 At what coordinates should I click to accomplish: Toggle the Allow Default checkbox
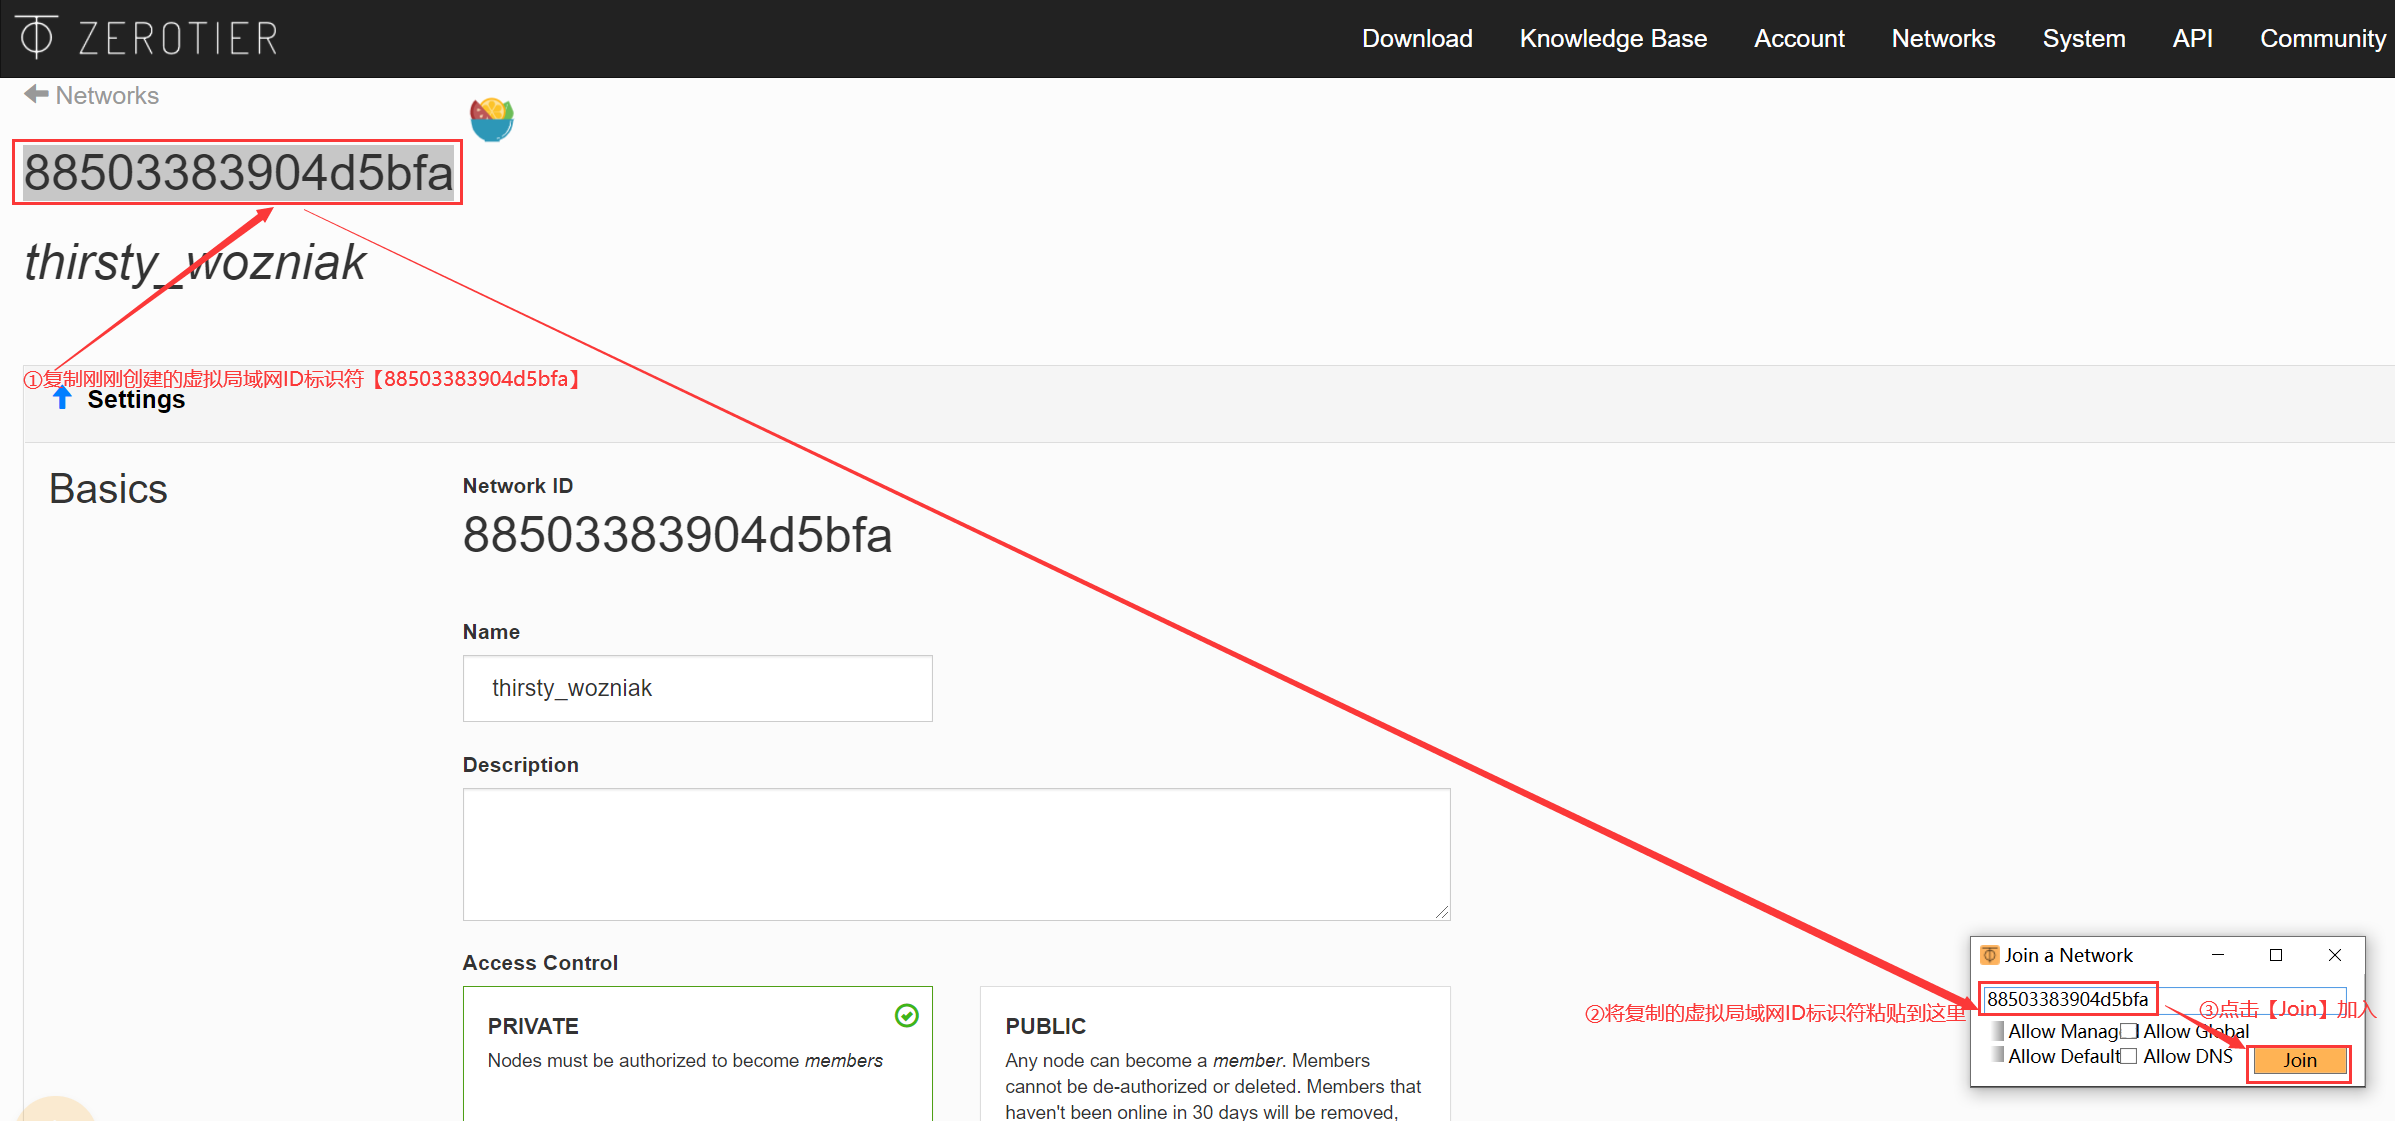point(1998,1056)
